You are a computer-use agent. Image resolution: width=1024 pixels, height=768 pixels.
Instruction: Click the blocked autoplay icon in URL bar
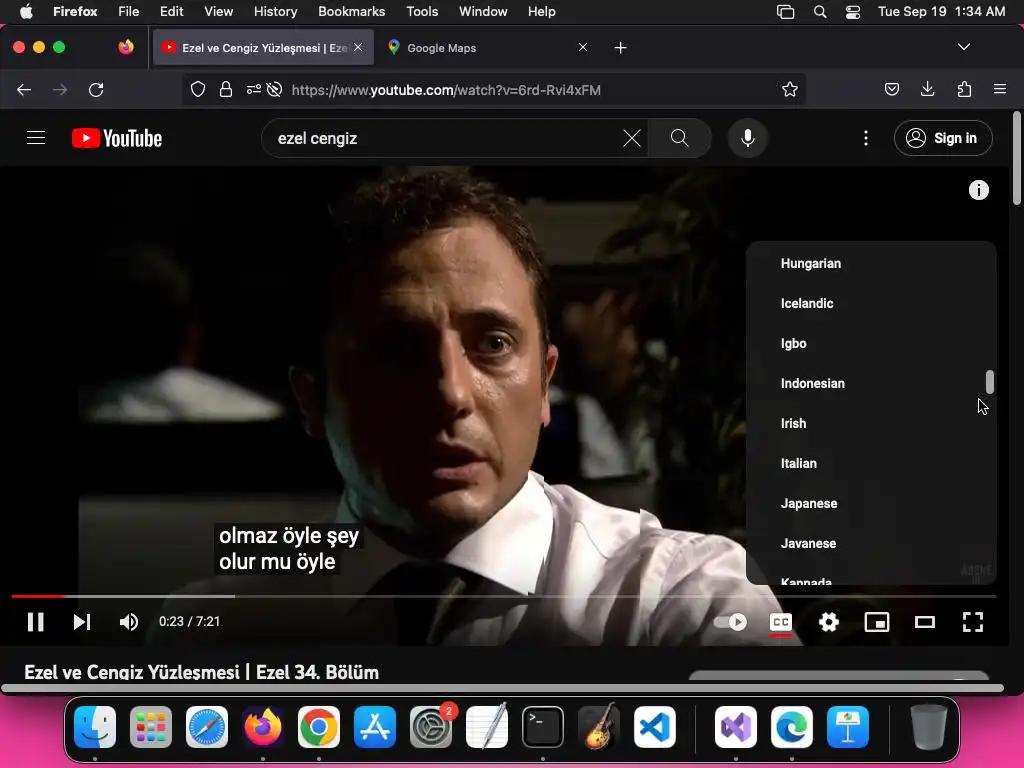(x=274, y=89)
